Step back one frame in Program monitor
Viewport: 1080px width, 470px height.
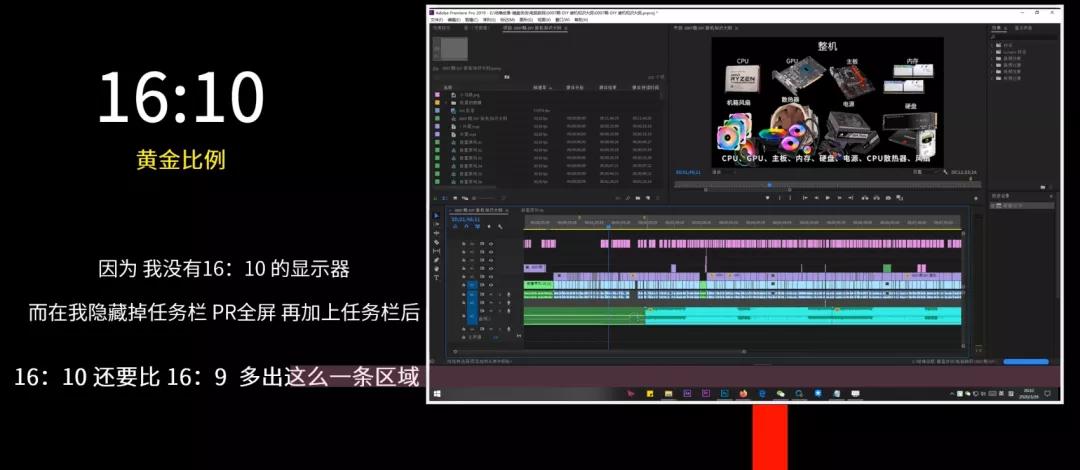coord(816,198)
